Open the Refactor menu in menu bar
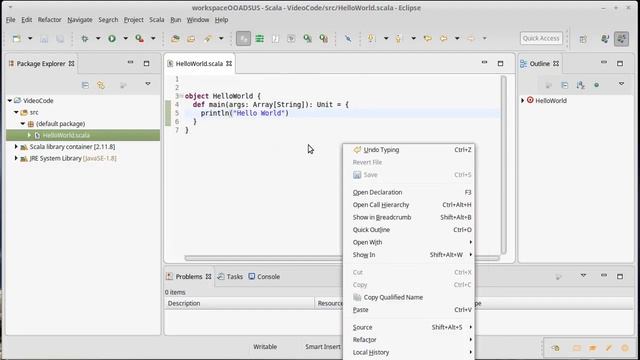Screen dimensions: 640x360 [49, 20]
